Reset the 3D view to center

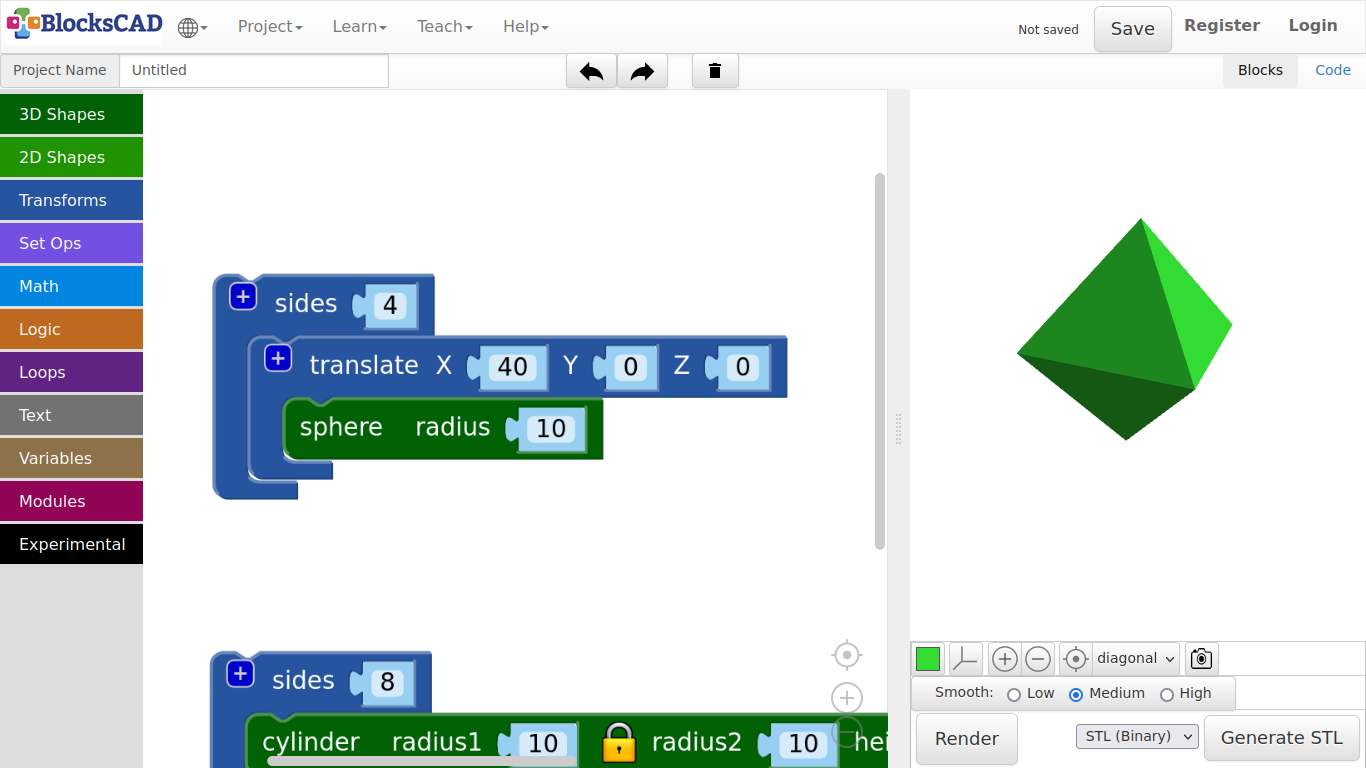click(1075, 659)
